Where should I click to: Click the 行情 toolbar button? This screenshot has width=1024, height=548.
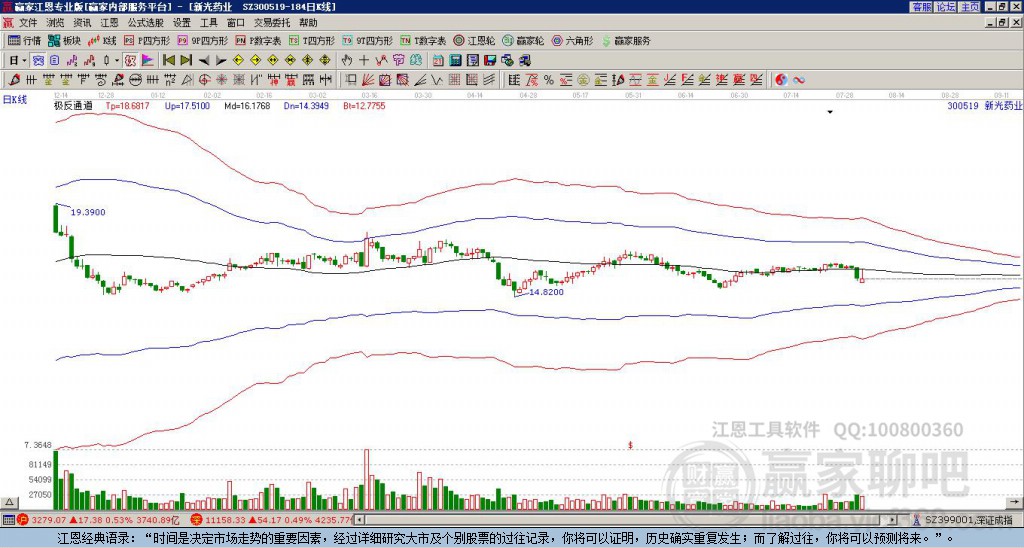click(x=24, y=40)
